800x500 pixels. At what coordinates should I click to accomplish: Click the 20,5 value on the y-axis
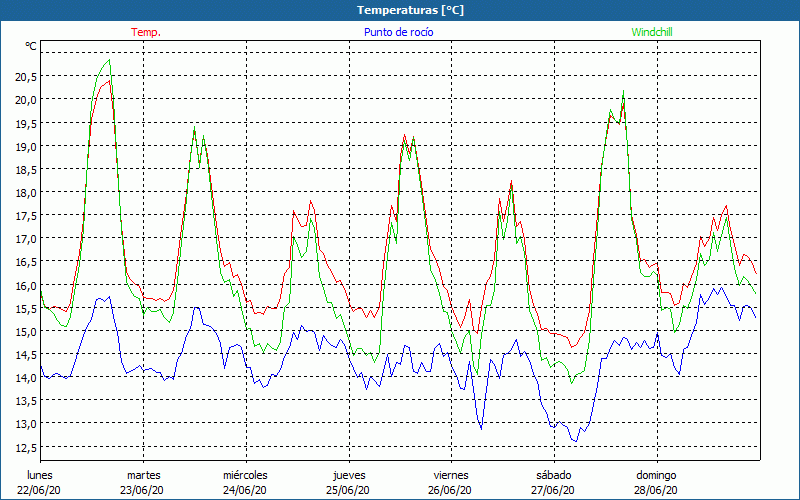pos(25,76)
